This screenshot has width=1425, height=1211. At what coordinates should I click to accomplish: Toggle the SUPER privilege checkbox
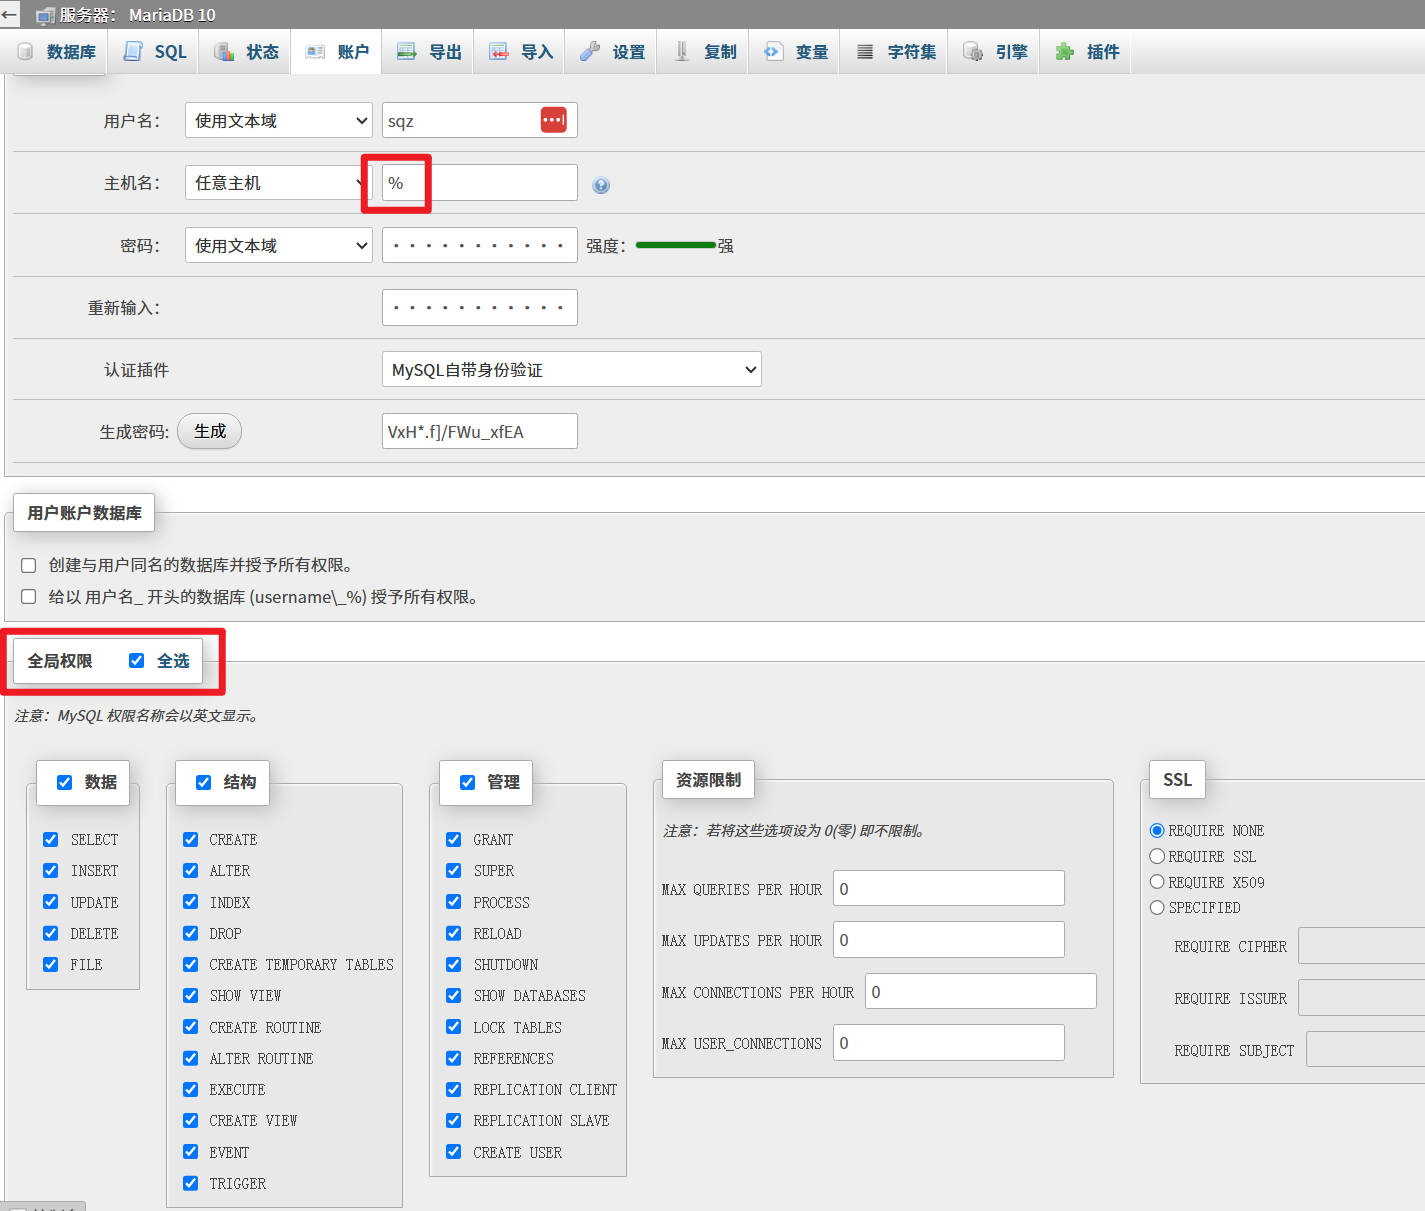coord(454,871)
